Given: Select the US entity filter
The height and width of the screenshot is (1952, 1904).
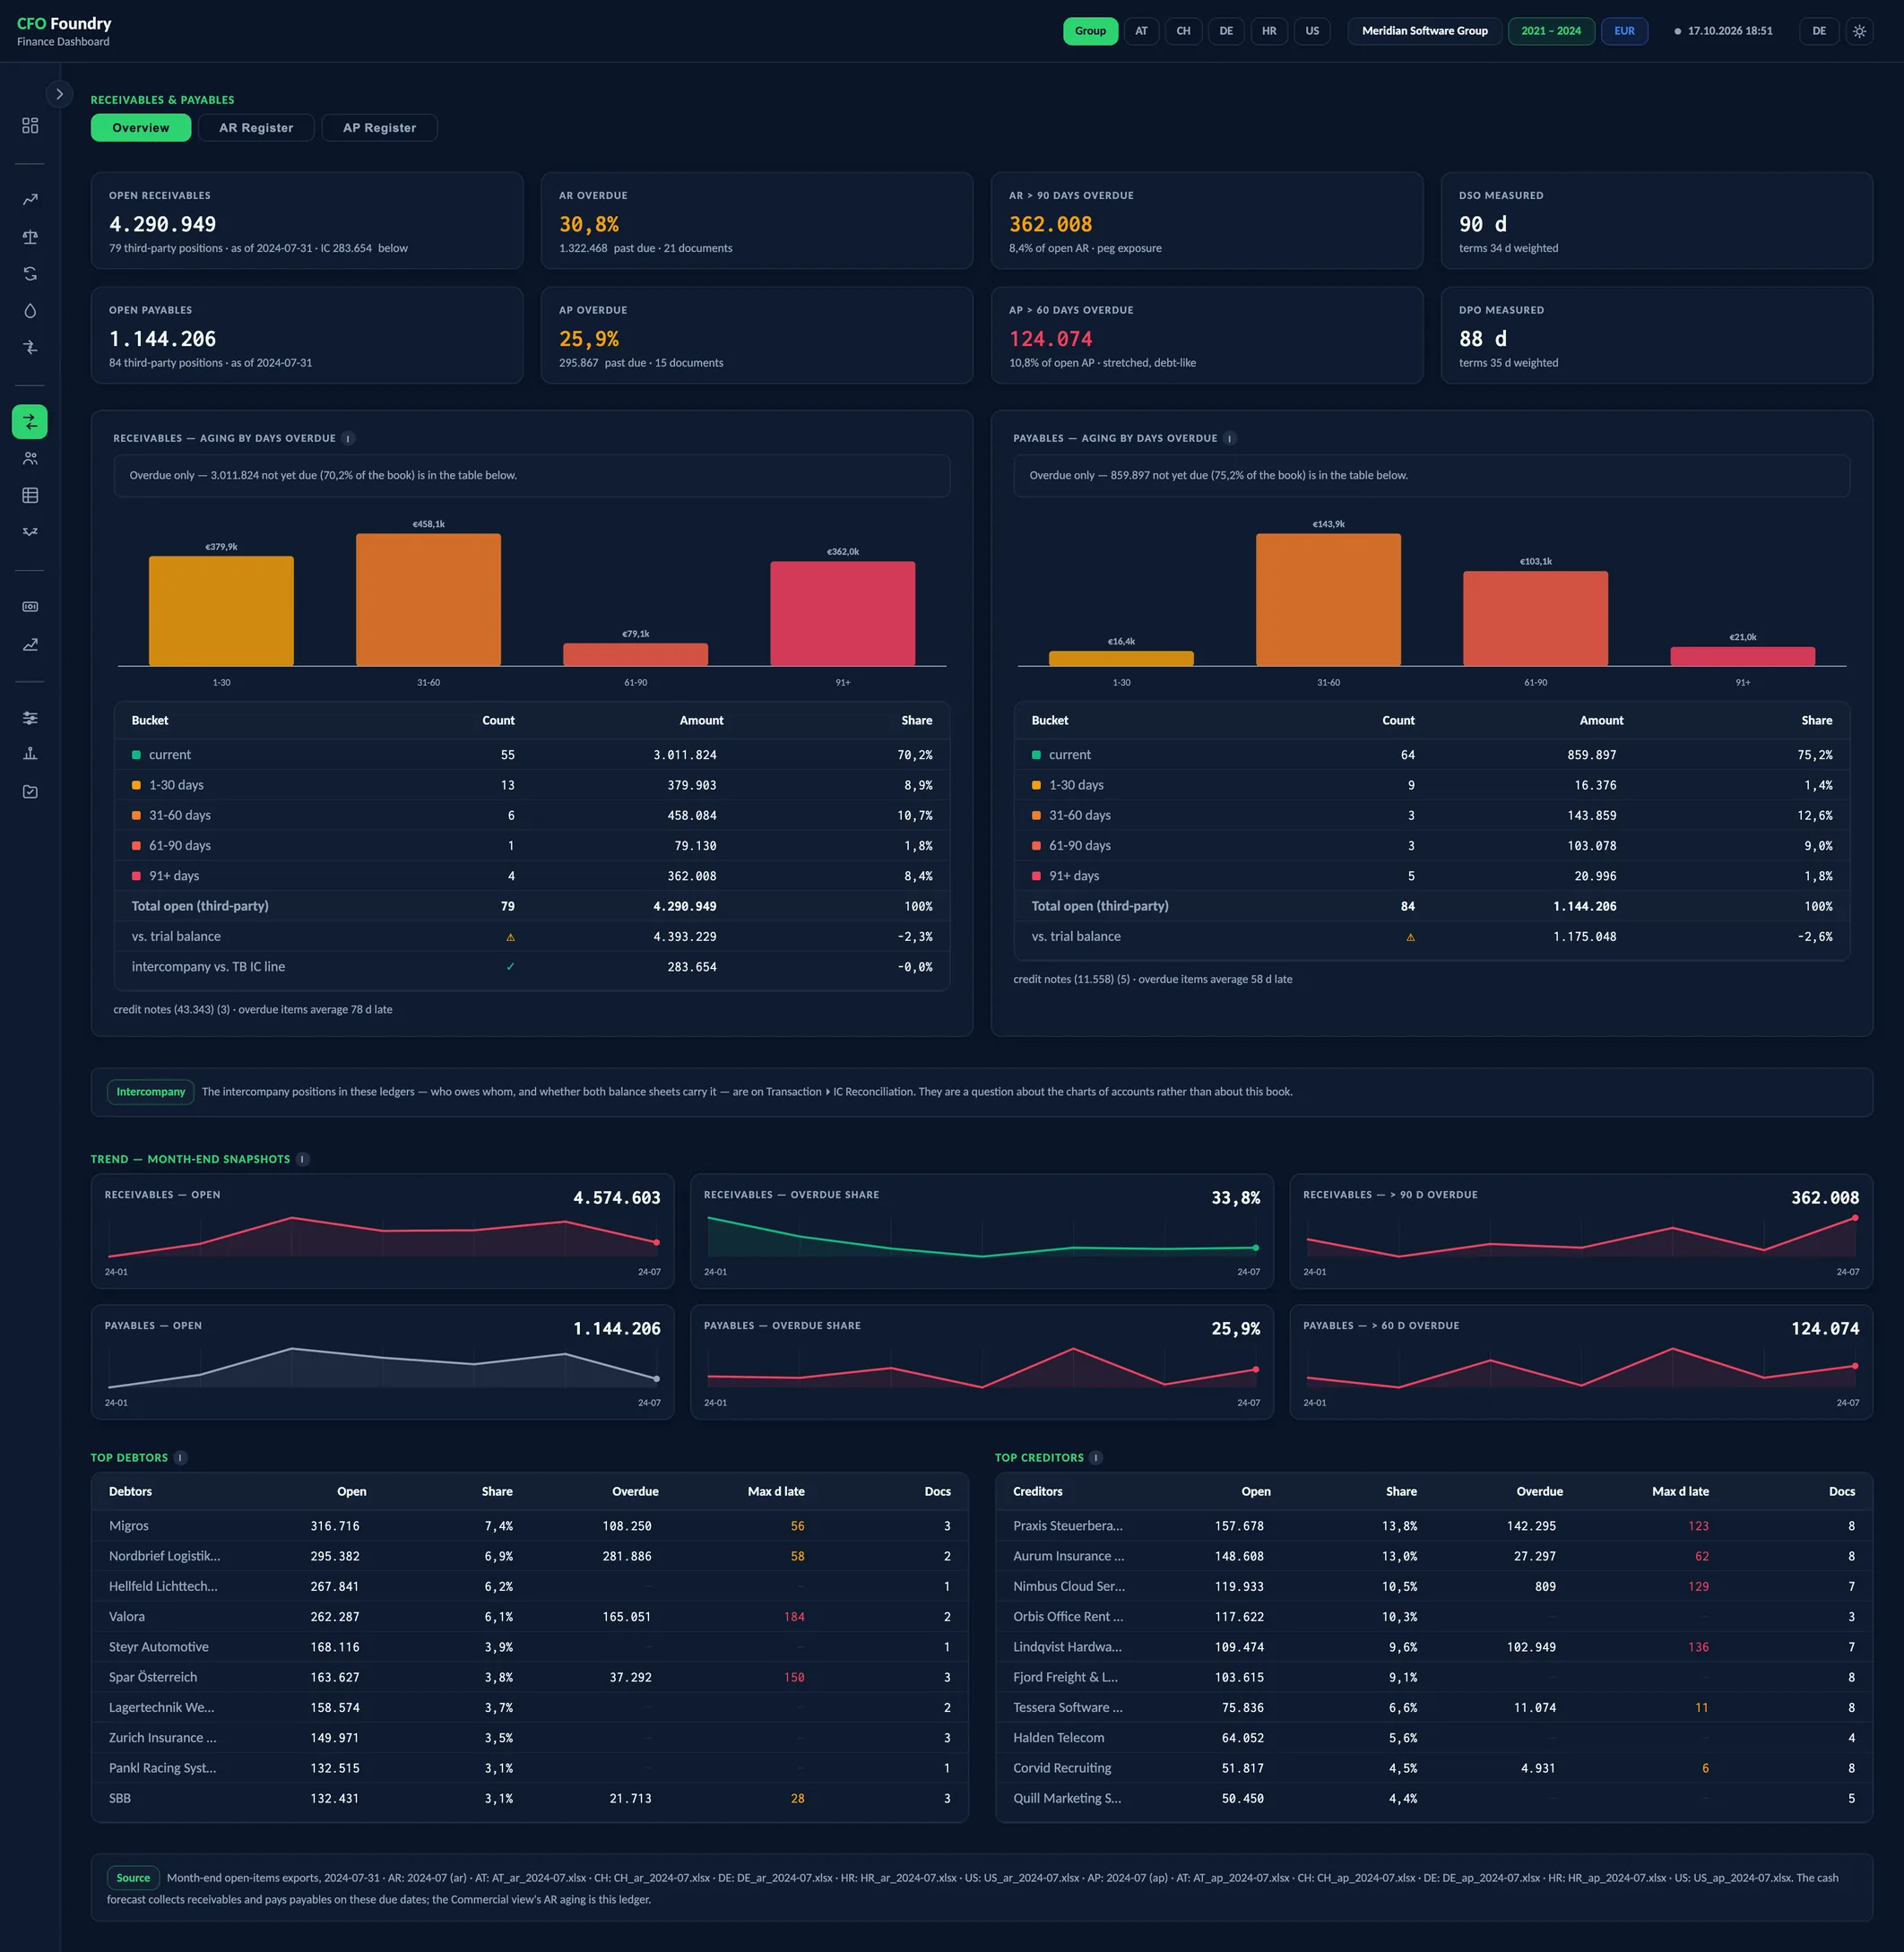Looking at the screenshot, I should tap(1312, 31).
